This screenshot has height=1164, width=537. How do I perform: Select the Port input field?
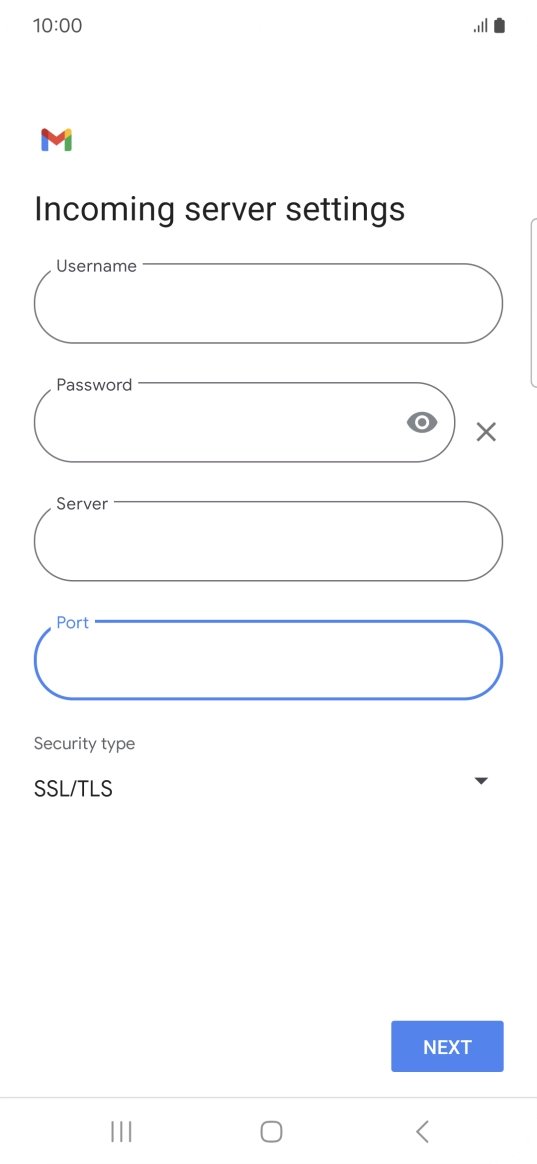click(268, 660)
